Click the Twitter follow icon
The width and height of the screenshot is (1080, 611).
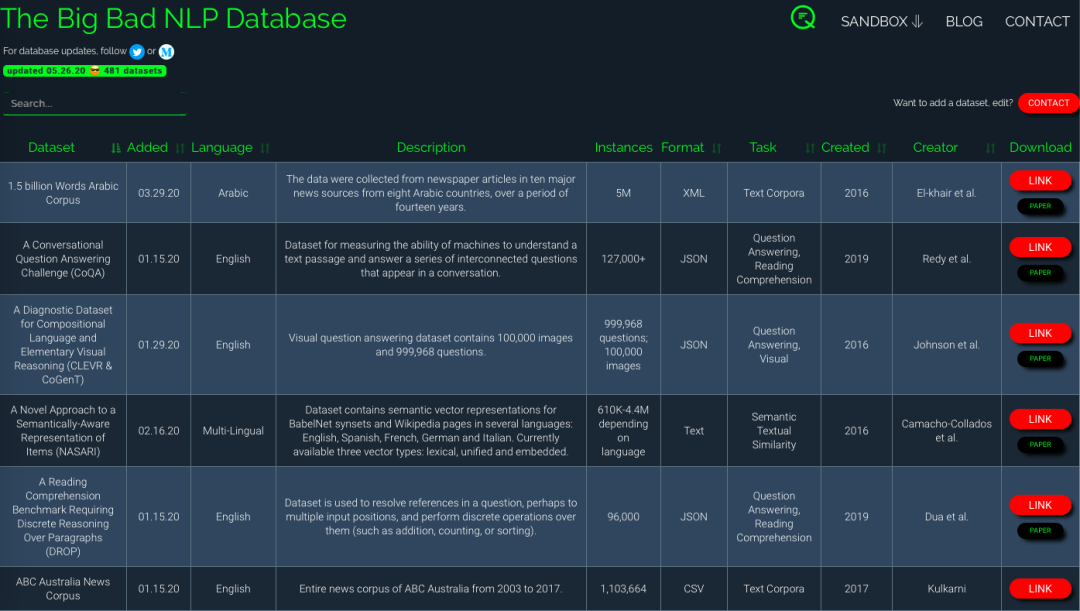137,51
